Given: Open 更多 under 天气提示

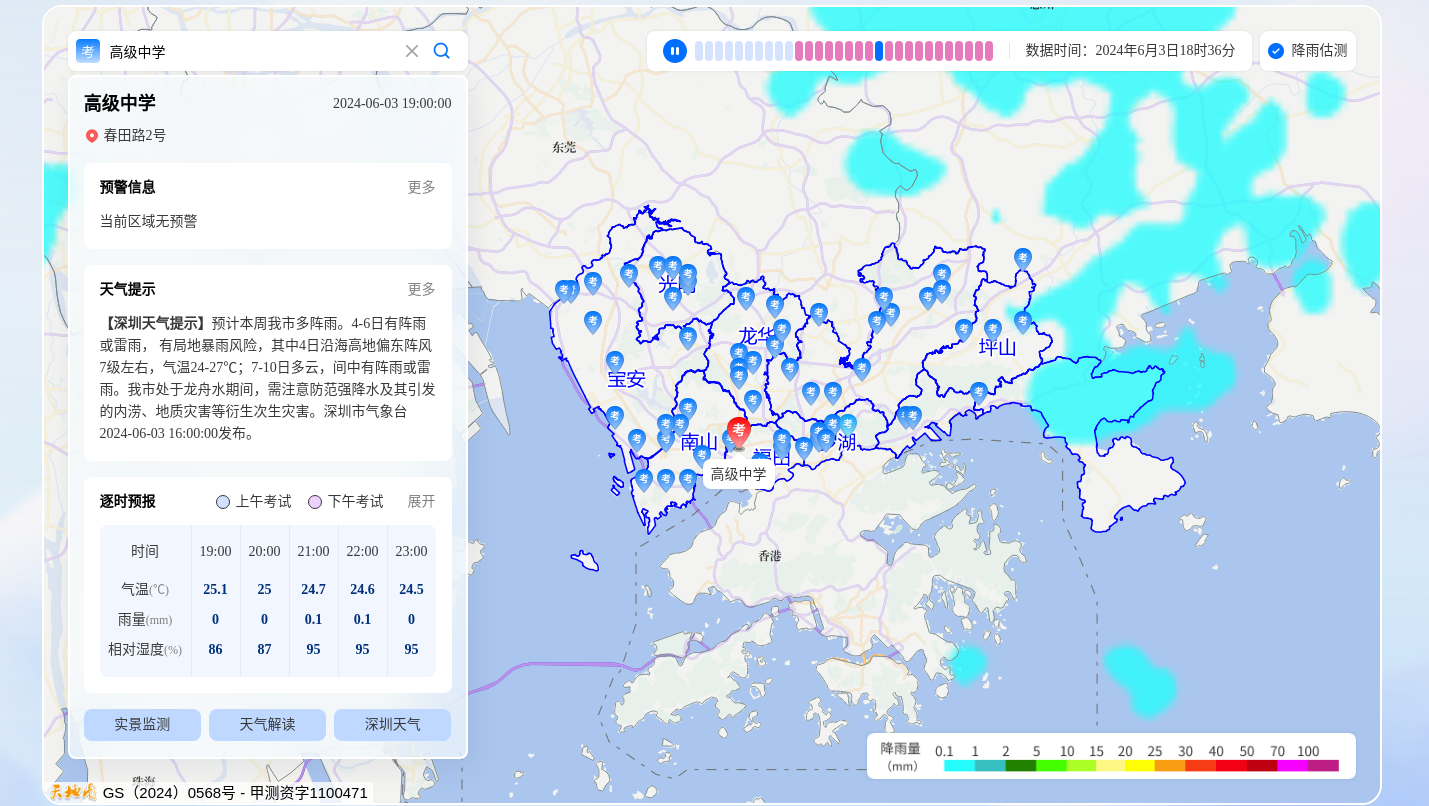Looking at the screenshot, I should 421,289.
